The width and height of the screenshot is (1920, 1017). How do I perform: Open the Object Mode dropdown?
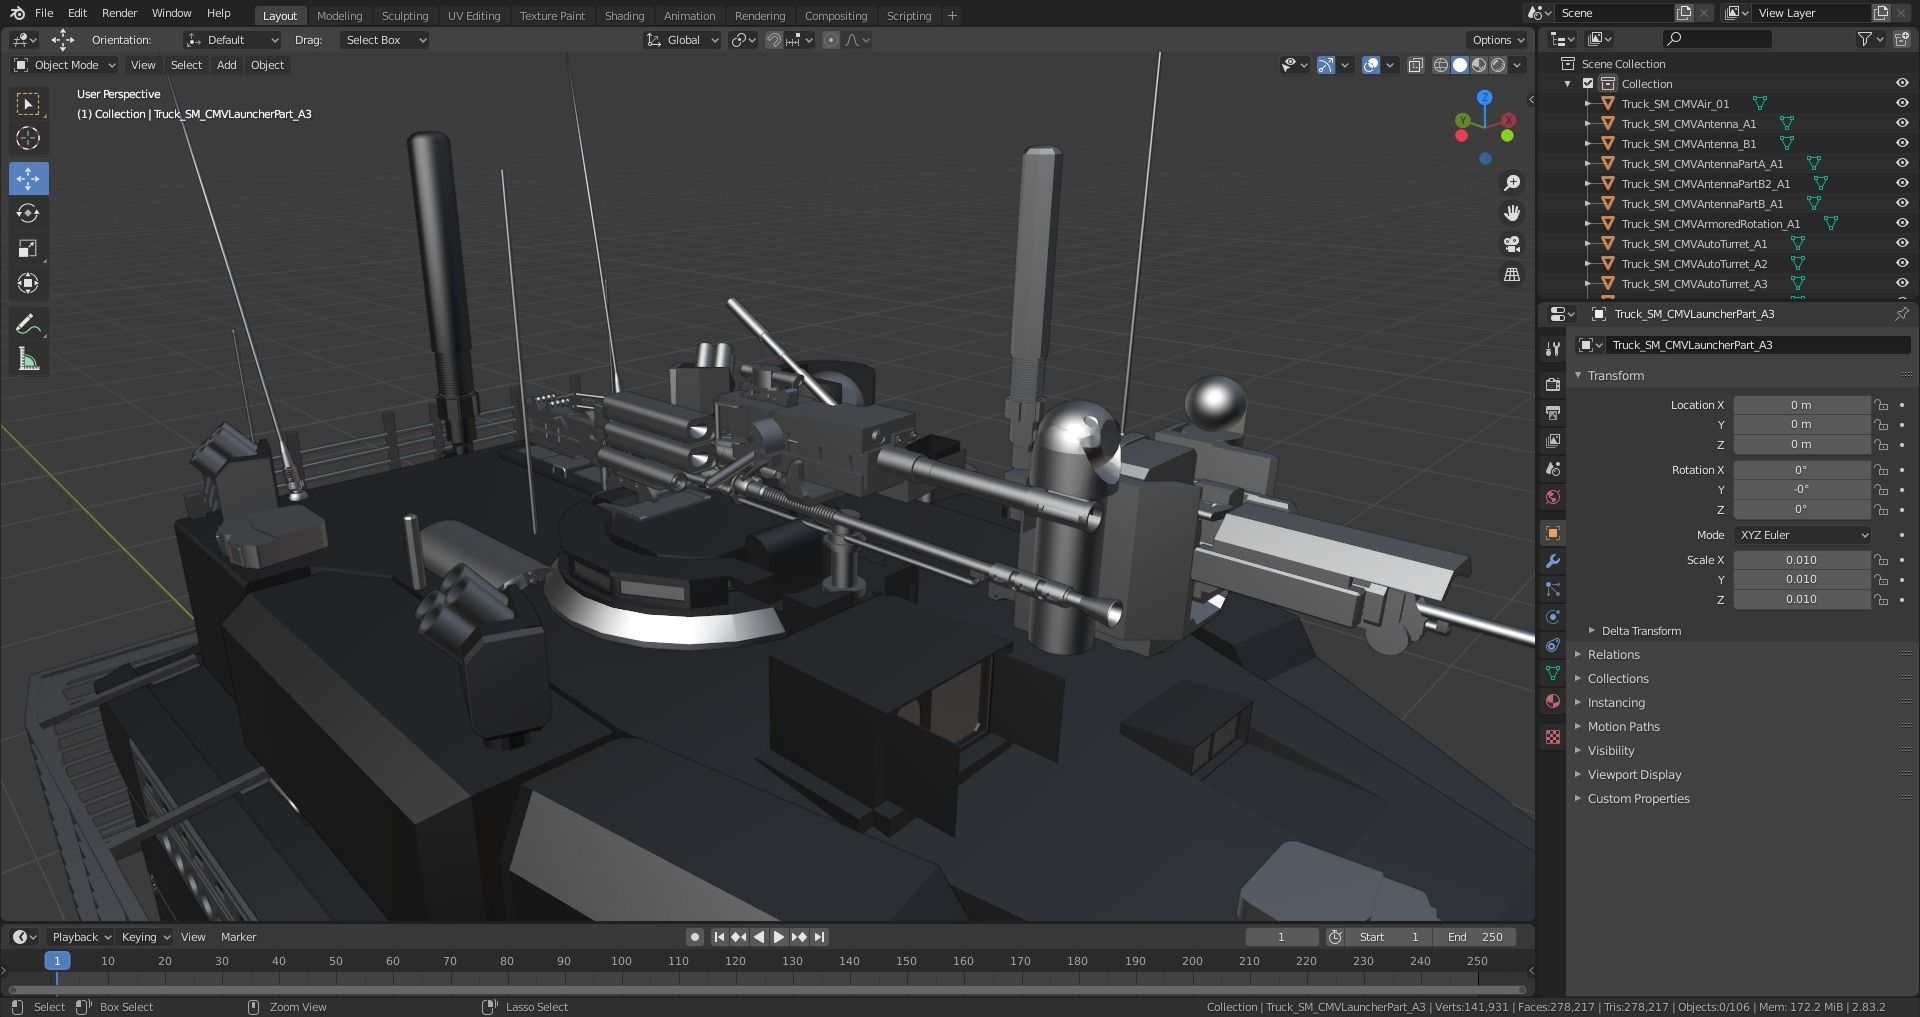pos(64,65)
